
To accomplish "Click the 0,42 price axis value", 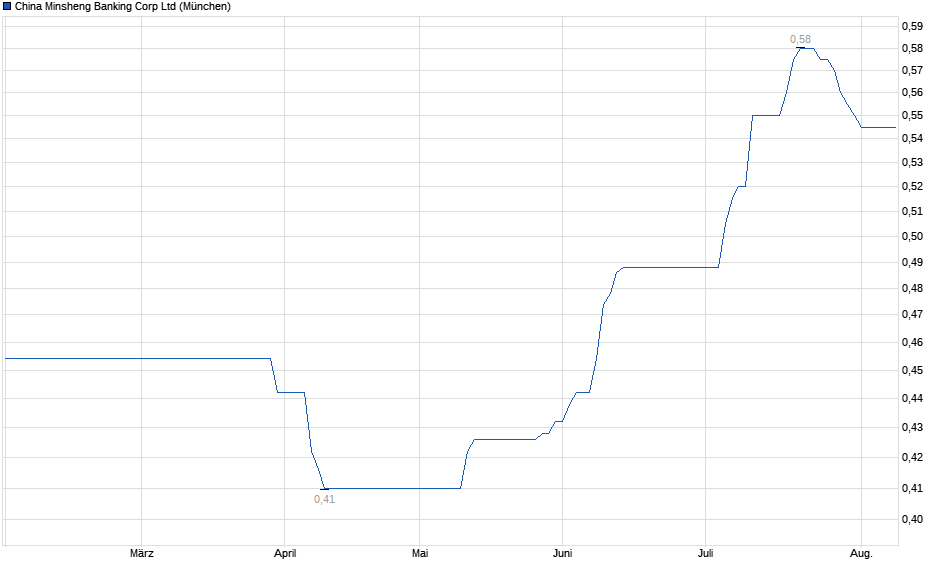I will (x=912, y=457).
